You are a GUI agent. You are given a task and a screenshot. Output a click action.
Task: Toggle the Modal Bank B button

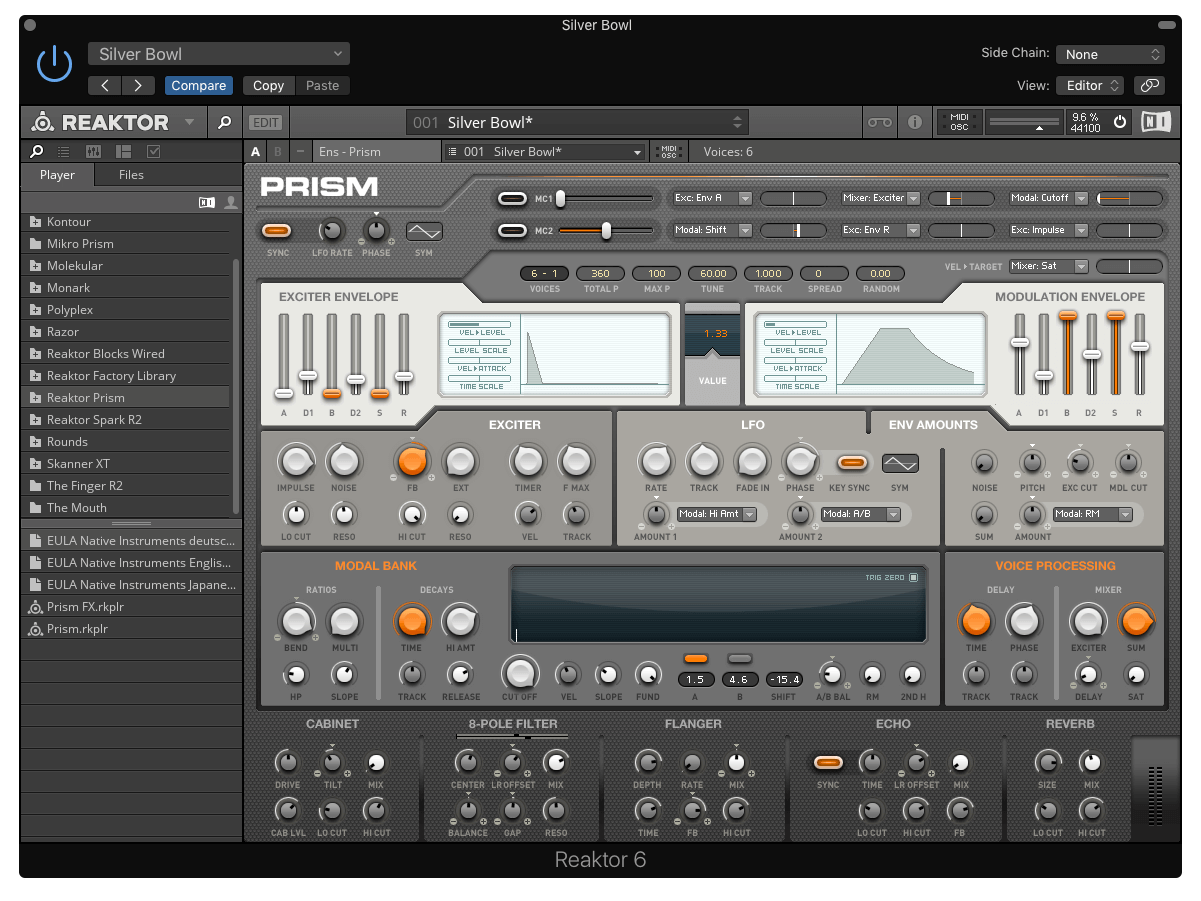[740, 658]
